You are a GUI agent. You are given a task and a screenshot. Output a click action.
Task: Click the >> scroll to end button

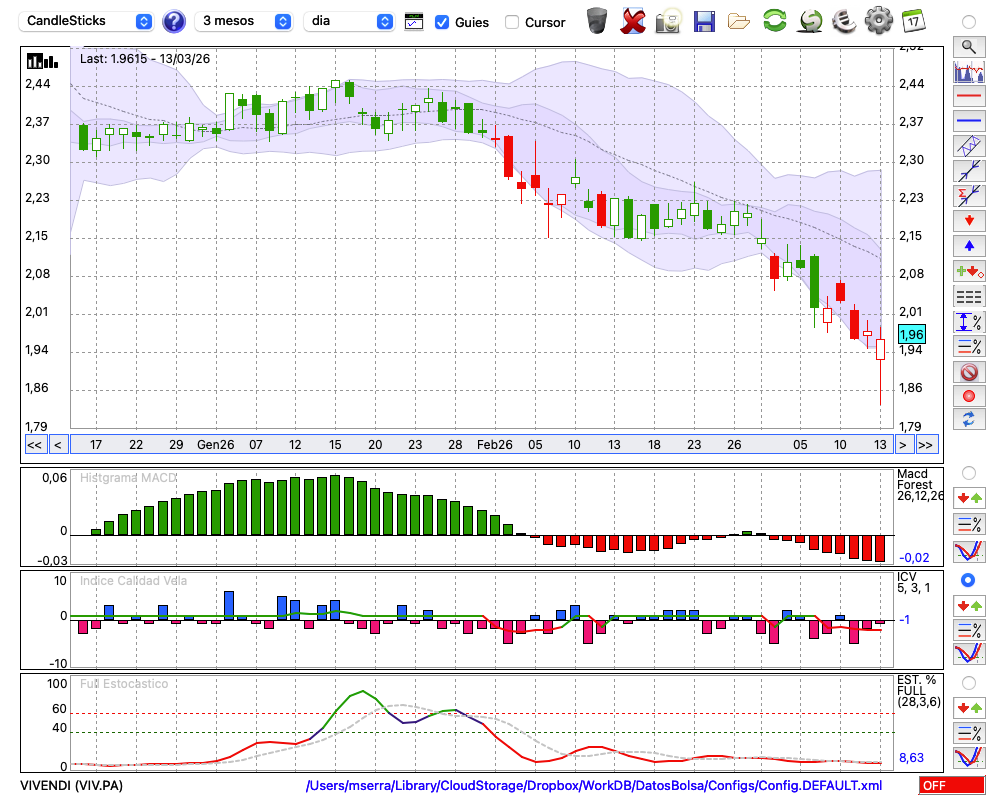926,445
